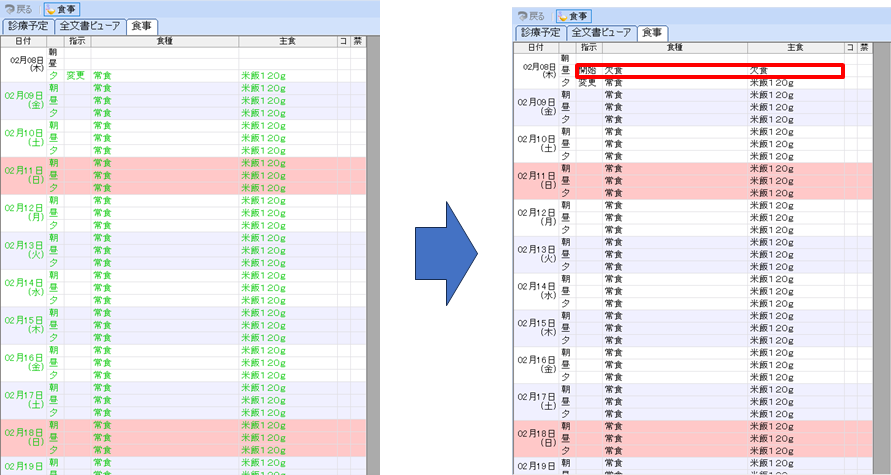Select 02月18日(日) date cell in left window
891x475 pixels.
(x=24, y=438)
